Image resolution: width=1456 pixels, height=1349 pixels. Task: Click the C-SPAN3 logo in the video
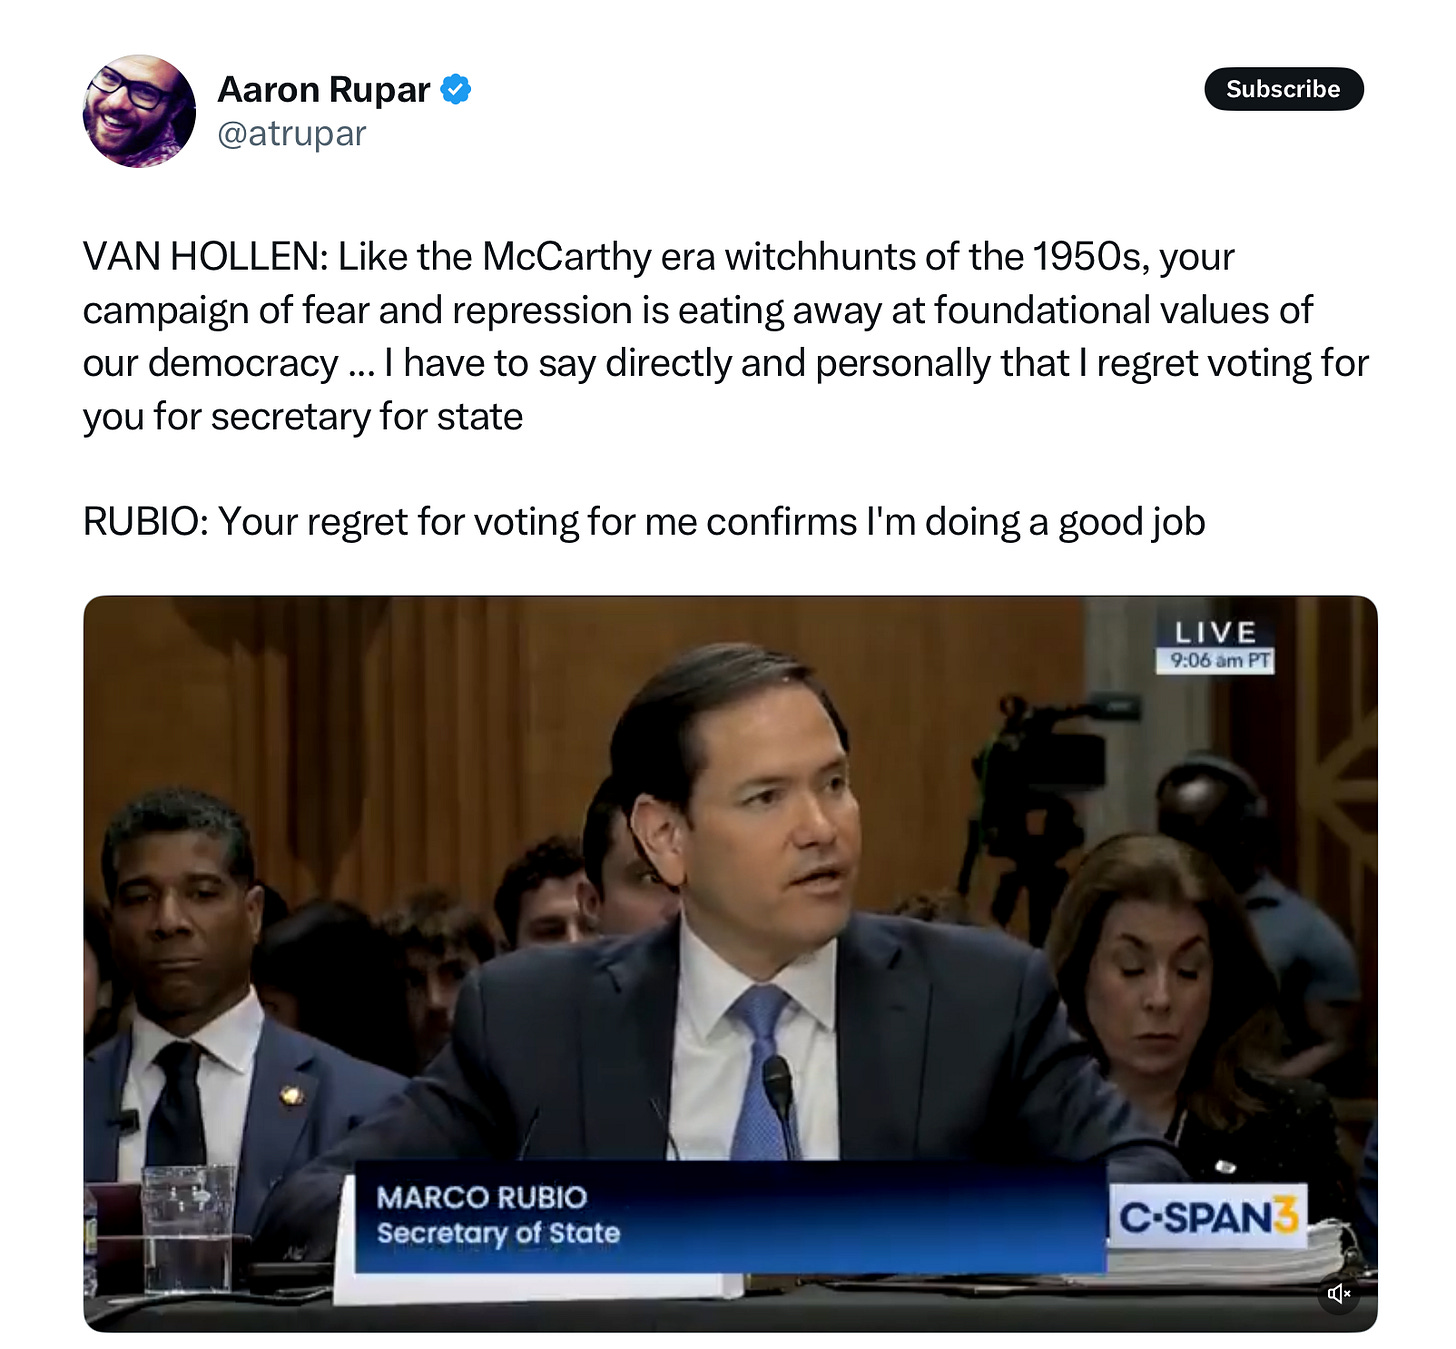pyautogui.click(x=1210, y=1217)
